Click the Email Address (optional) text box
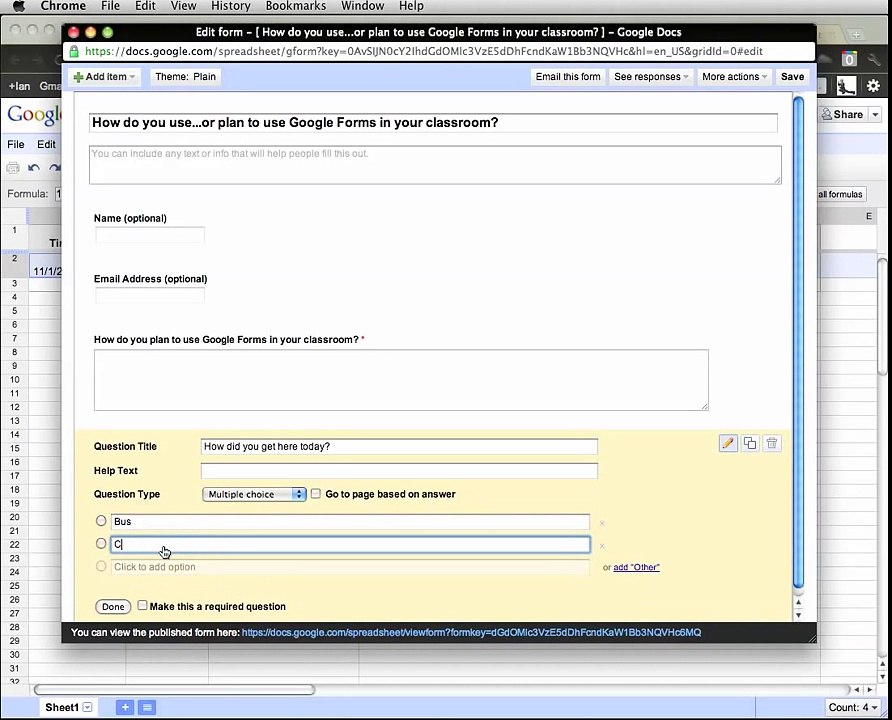Image resolution: width=892 pixels, height=720 pixels. pos(150,295)
